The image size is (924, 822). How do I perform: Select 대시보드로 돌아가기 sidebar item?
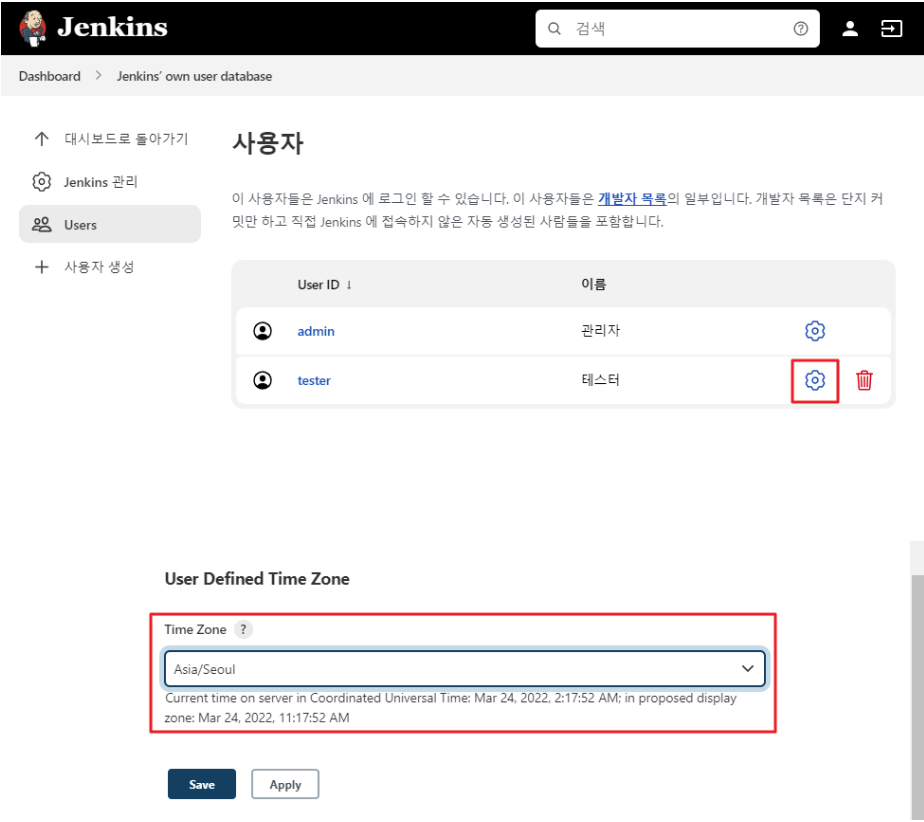click(110, 139)
